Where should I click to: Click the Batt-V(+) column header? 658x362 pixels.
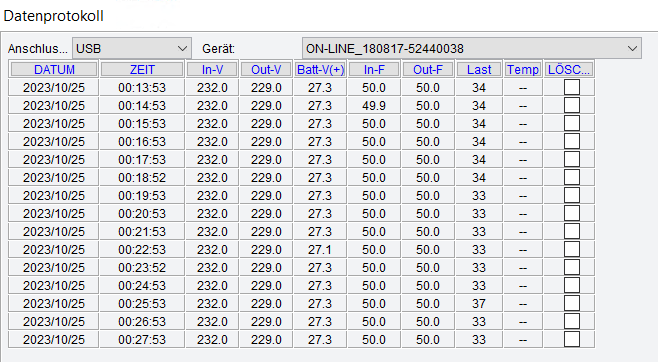point(320,70)
